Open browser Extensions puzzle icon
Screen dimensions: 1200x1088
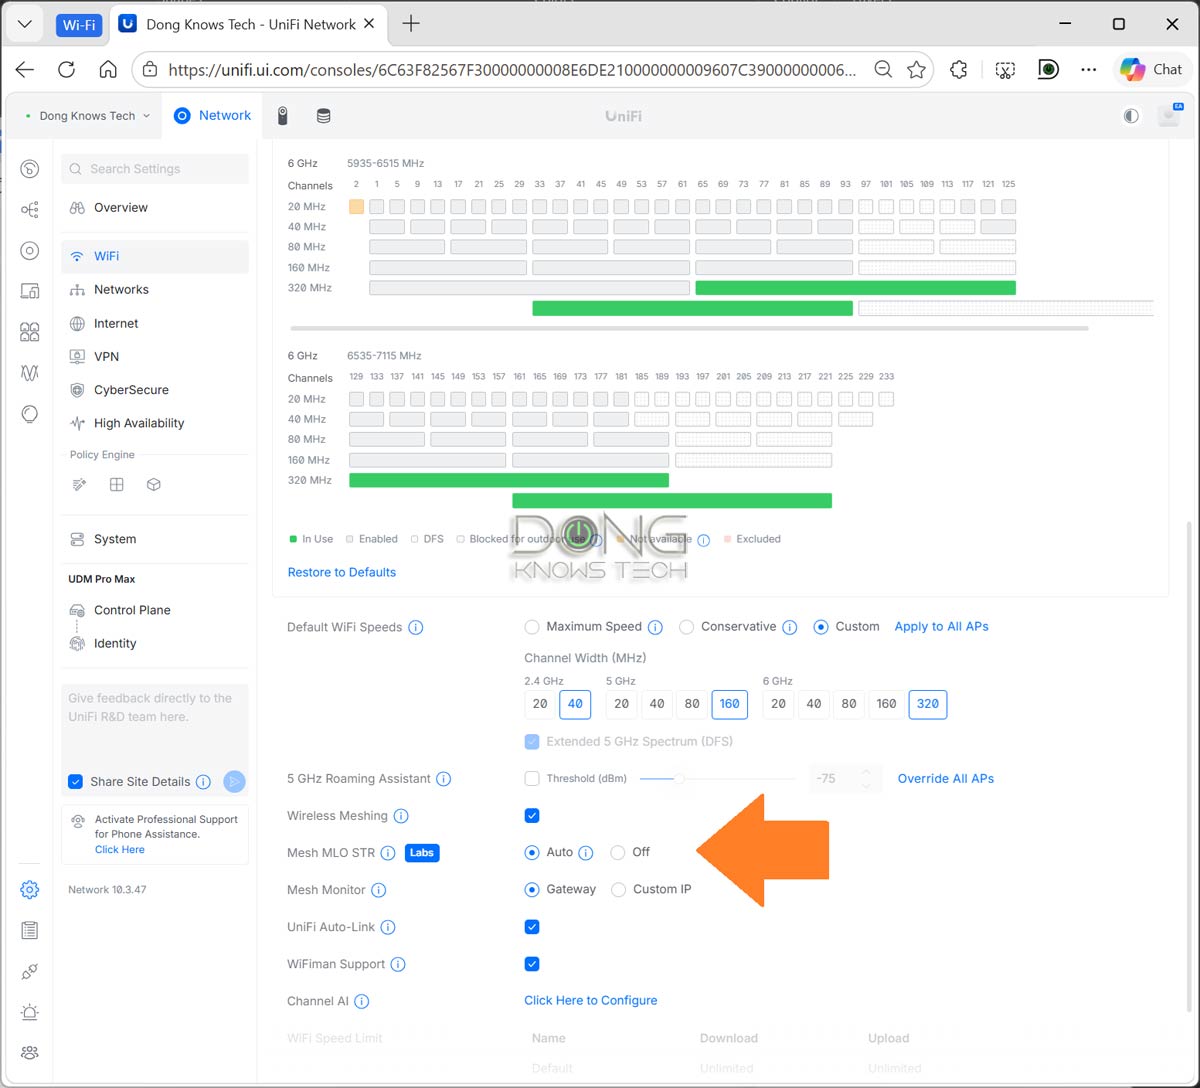(x=958, y=69)
